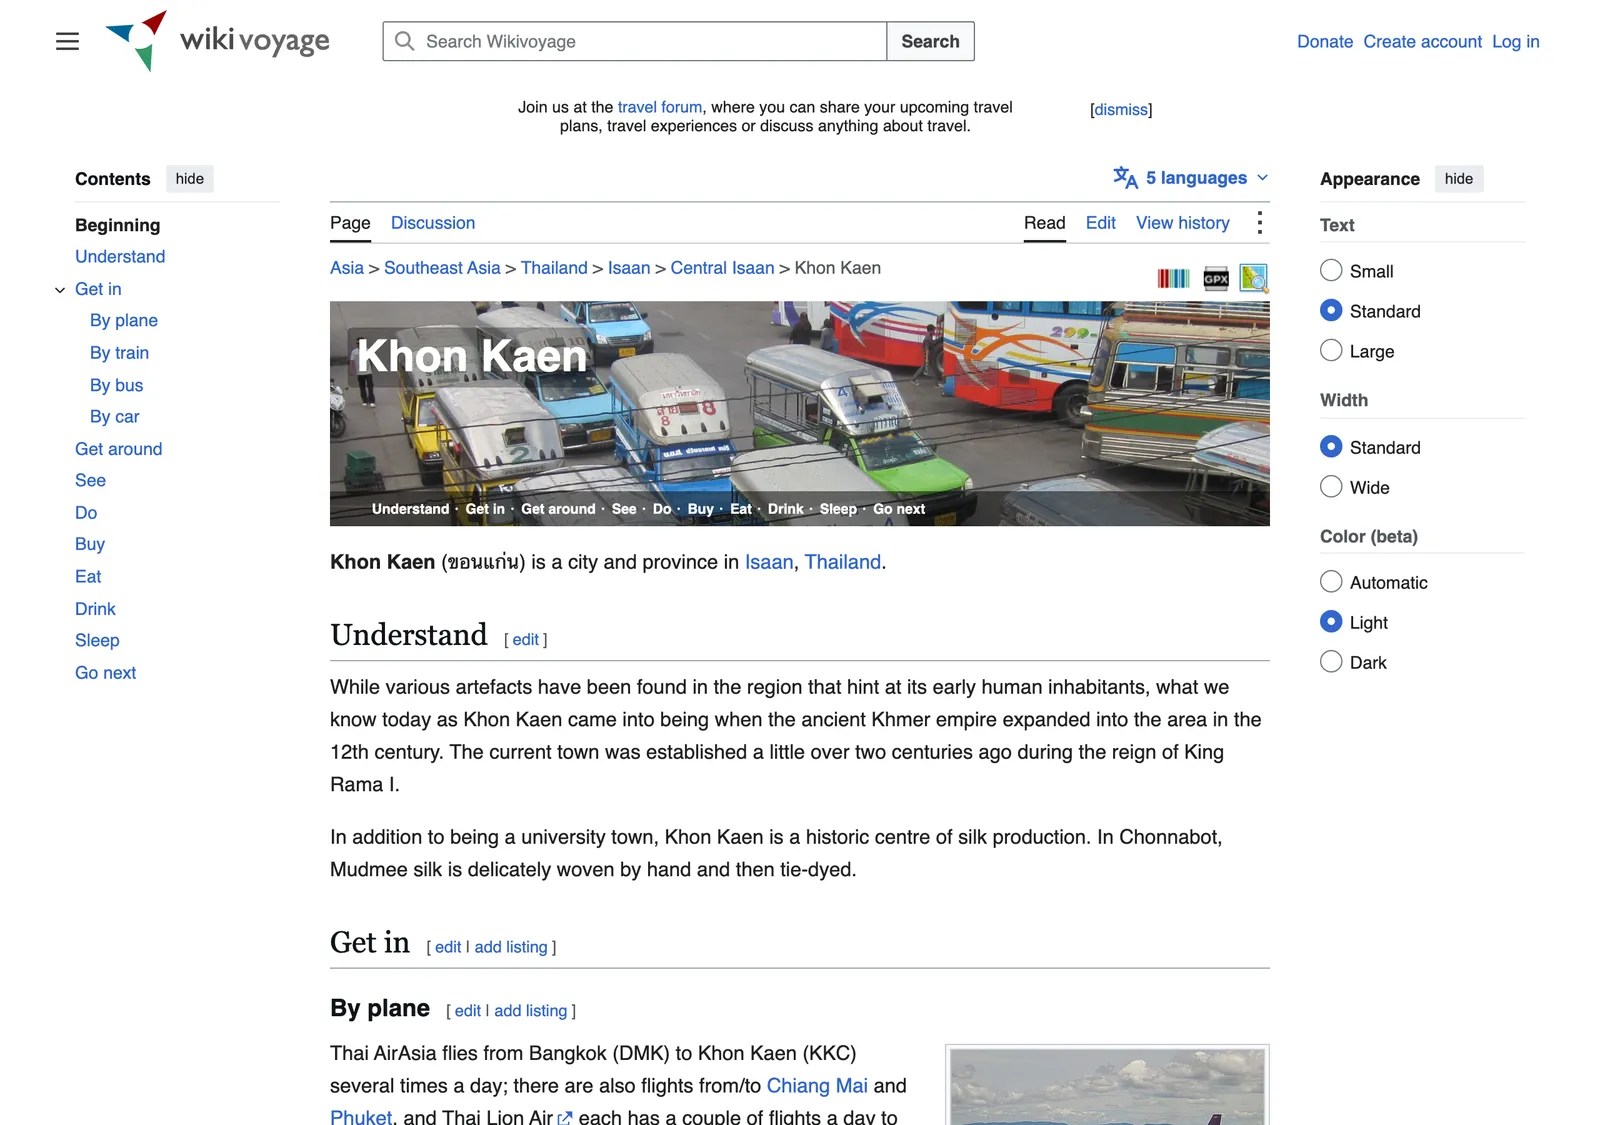Viewport: 1600px width, 1125px height.
Task: Jump to By train in contents
Action: (x=119, y=353)
